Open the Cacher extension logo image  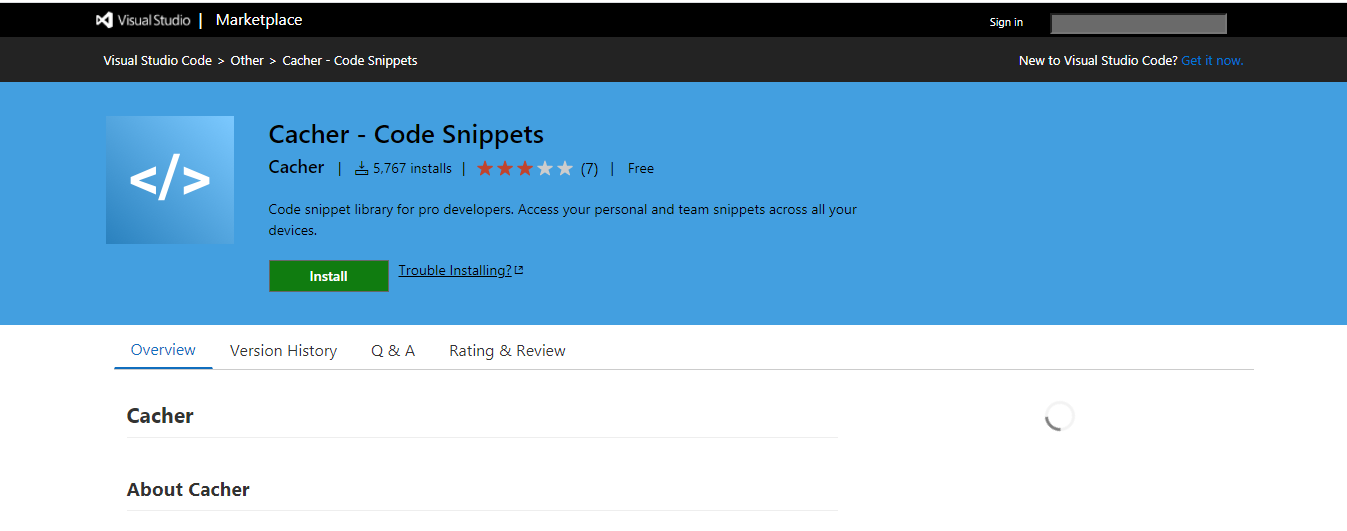click(x=170, y=180)
